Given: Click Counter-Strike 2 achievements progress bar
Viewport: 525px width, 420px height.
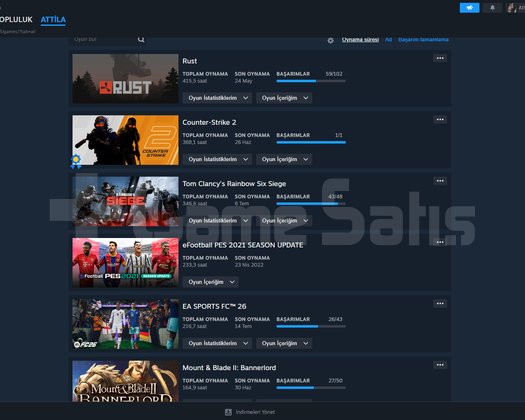Looking at the screenshot, I should click(x=311, y=142).
